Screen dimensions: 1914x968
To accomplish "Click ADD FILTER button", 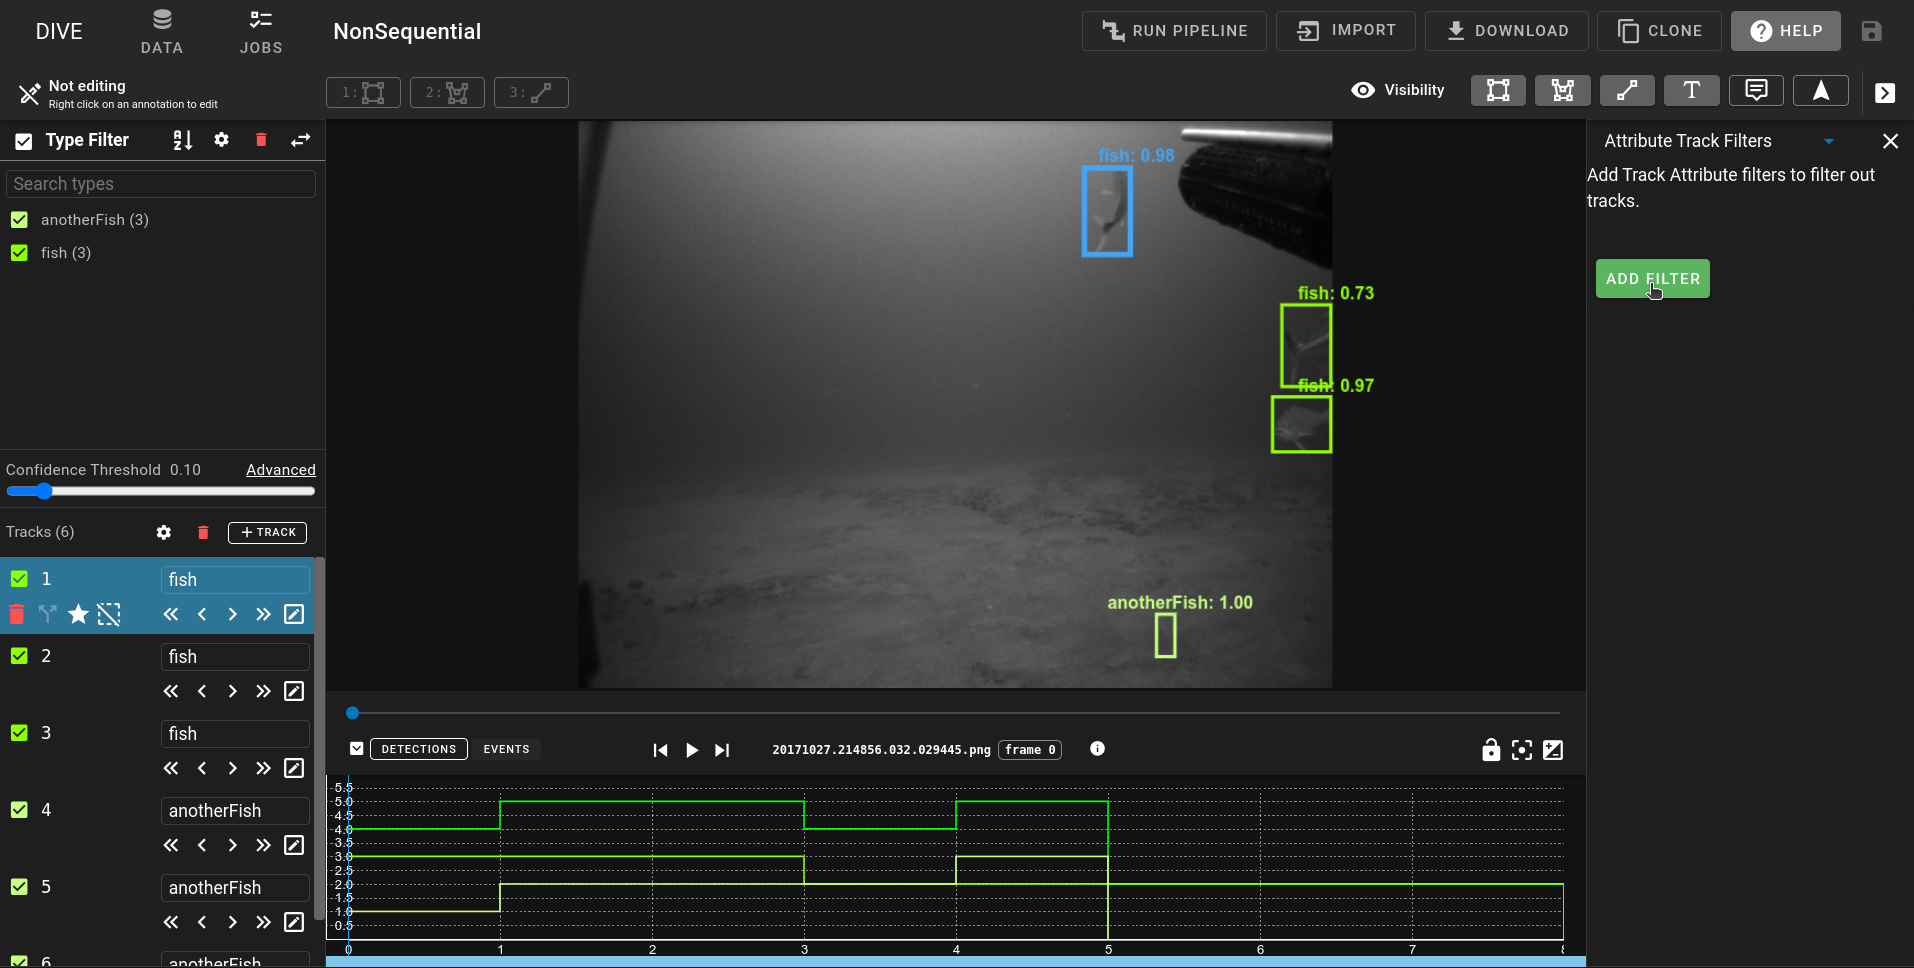I will pyautogui.click(x=1653, y=279).
